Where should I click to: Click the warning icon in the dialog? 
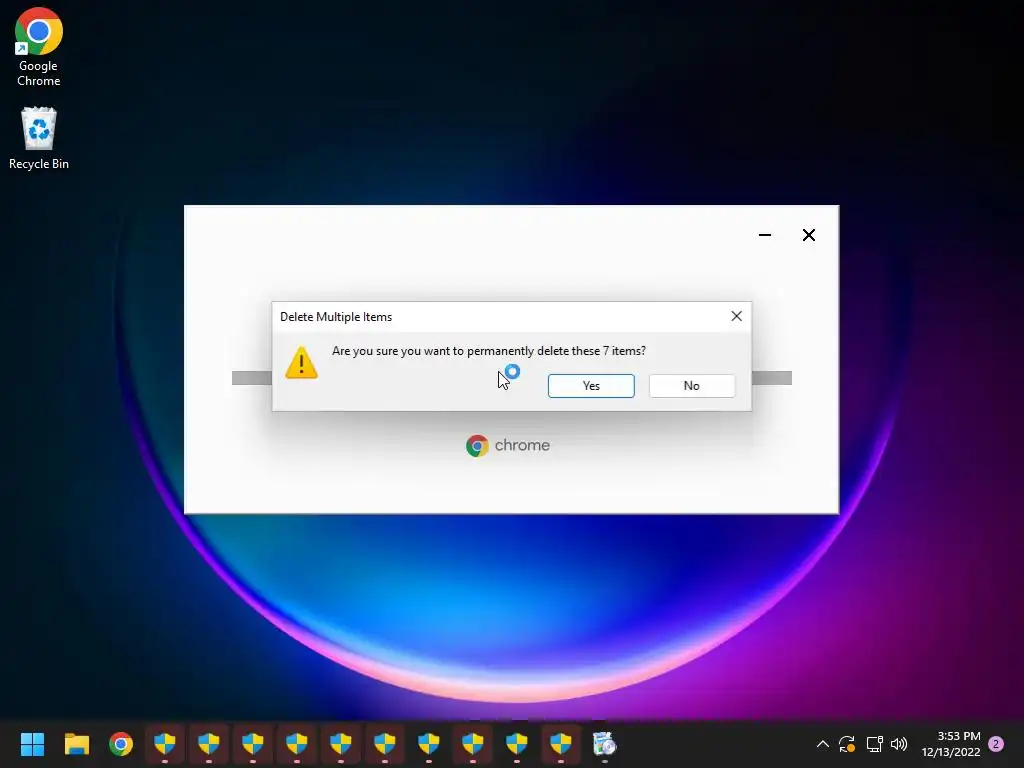coord(301,362)
